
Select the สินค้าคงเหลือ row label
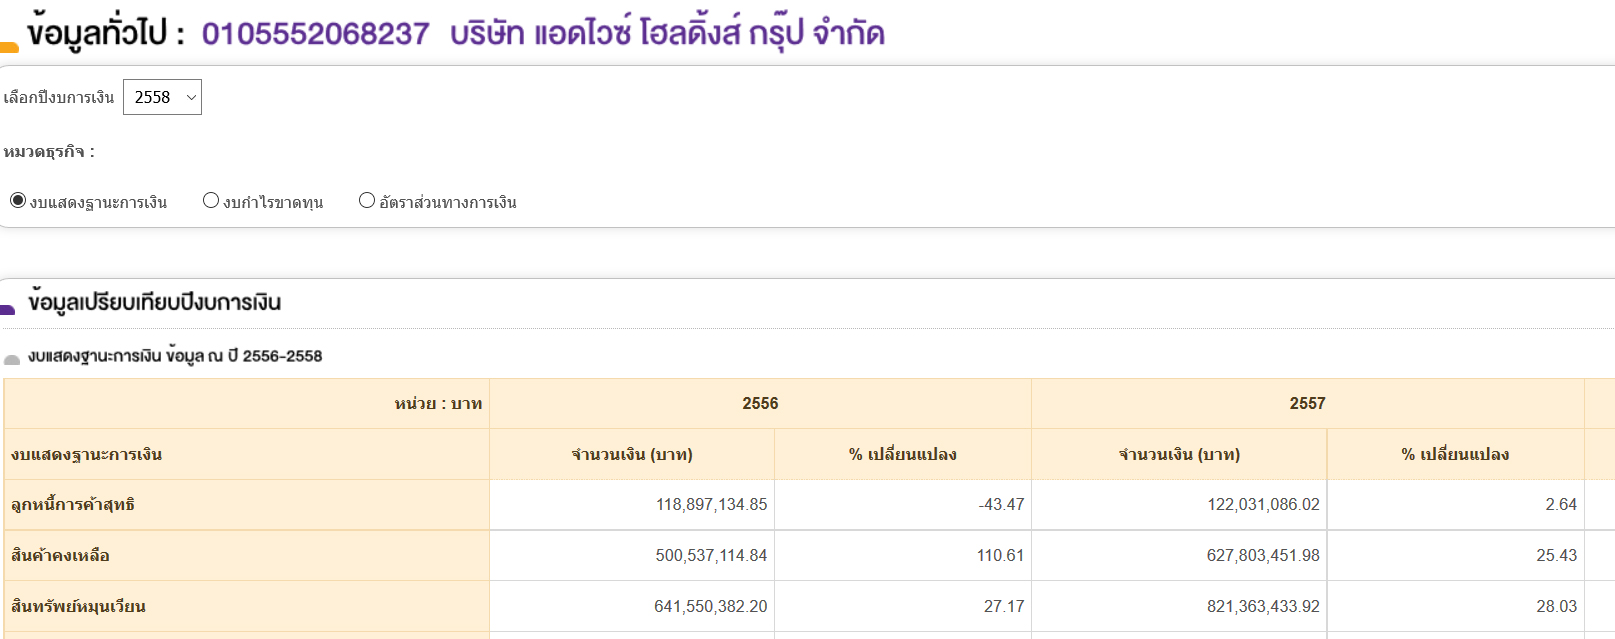[x=60, y=556]
